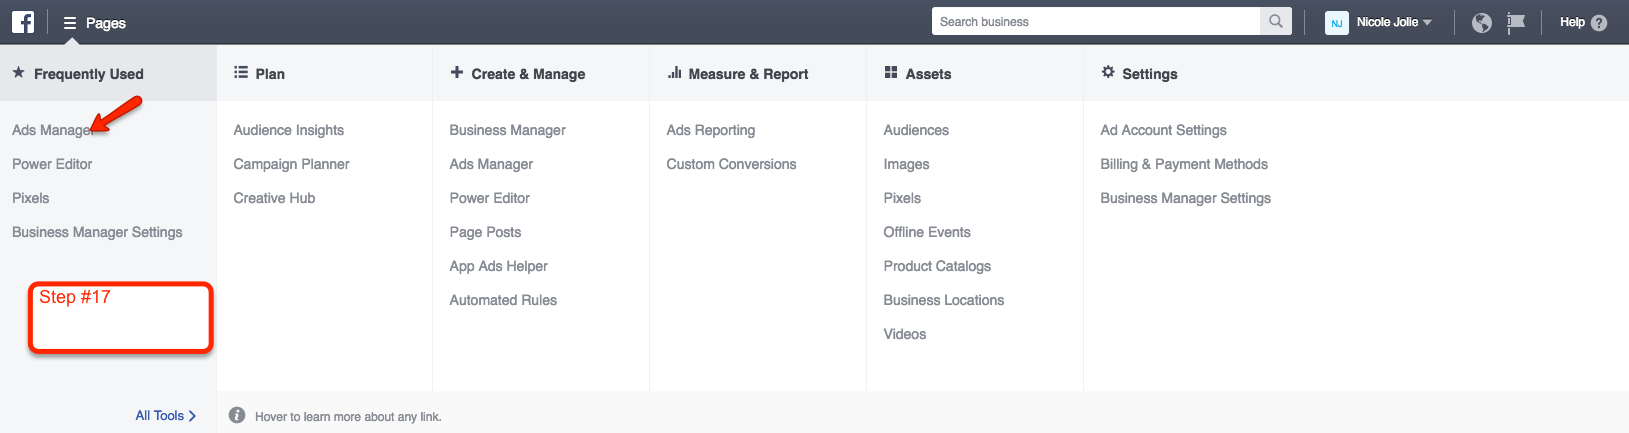Image resolution: width=1629 pixels, height=433 pixels.
Task: Click the star icon beside Frequently Used
Action: (x=18, y=73)
